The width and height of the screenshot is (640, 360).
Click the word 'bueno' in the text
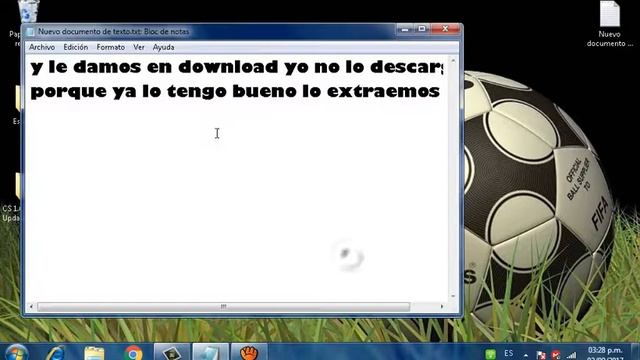(x=264, y=91)
